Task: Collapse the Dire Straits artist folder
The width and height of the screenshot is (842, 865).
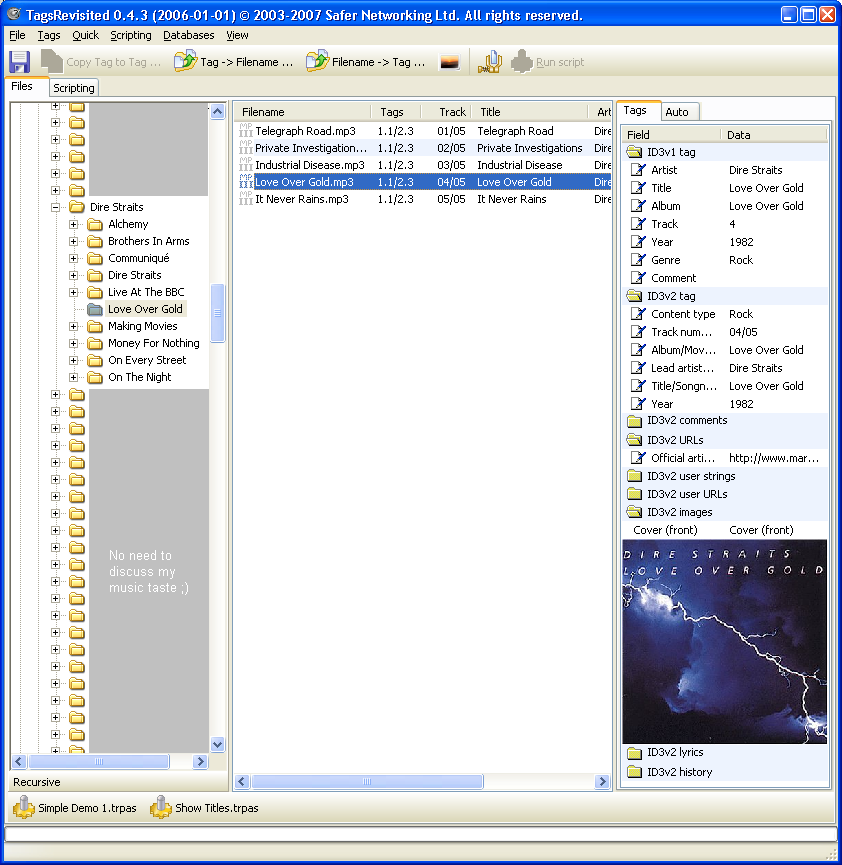Action: point(56,207)
